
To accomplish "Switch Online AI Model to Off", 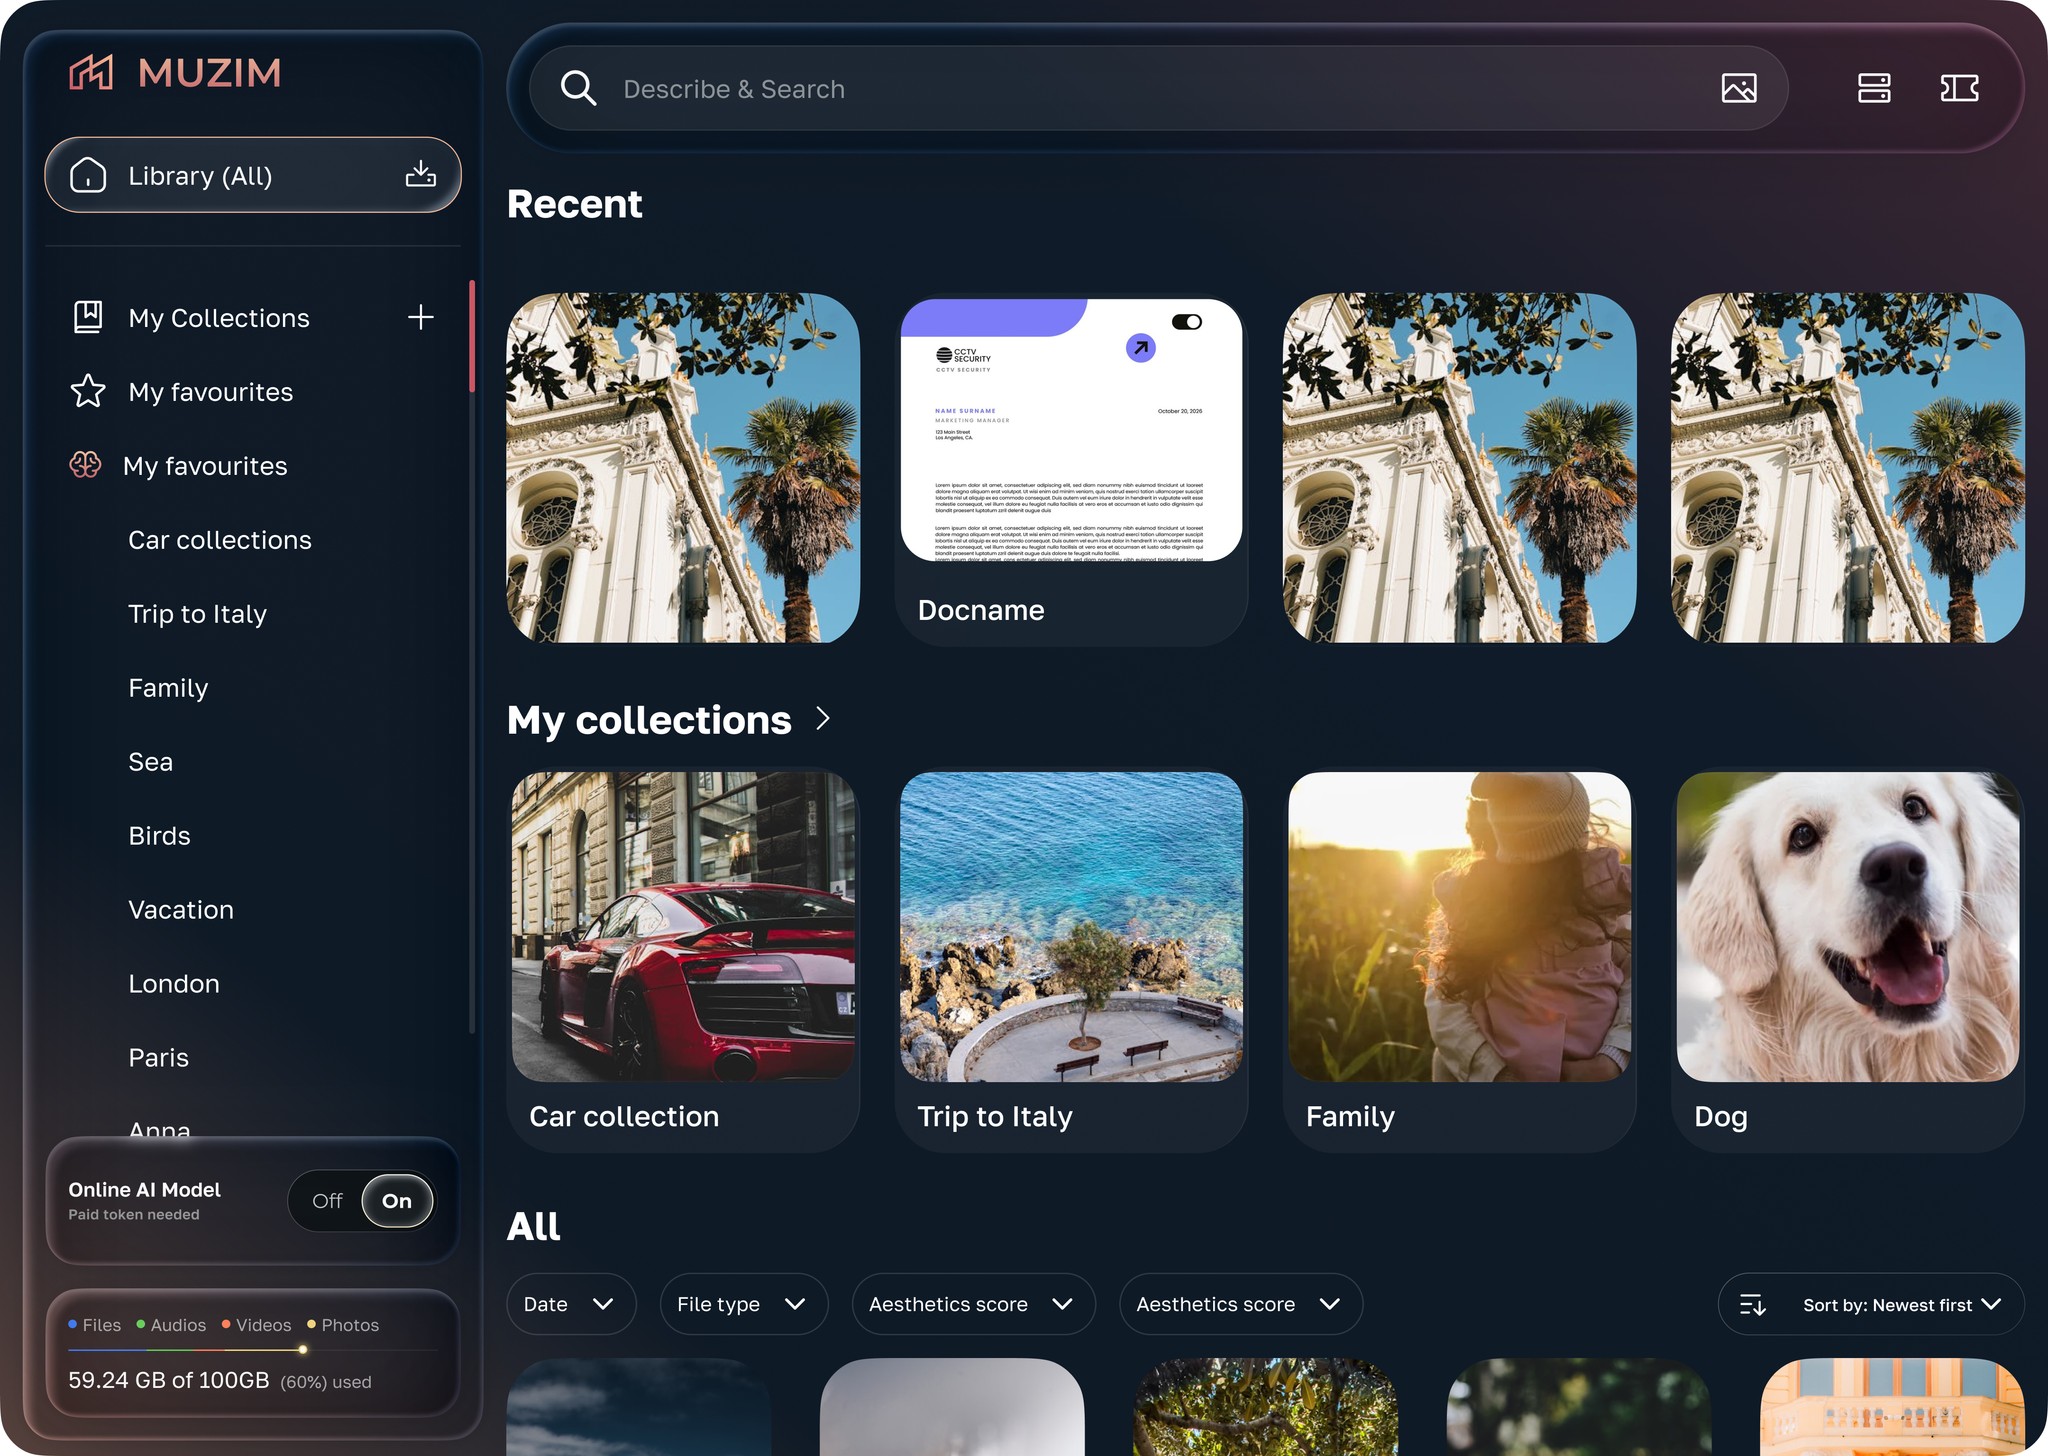I will (327, 1201).
